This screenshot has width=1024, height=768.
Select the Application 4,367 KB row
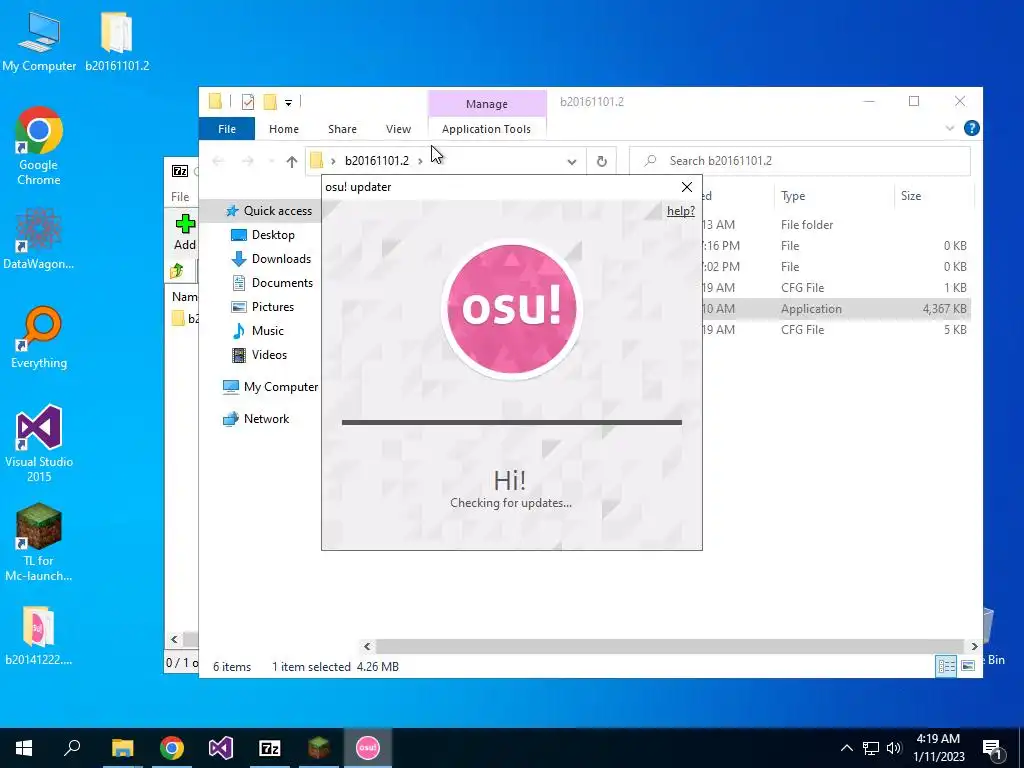pos(836,309)
